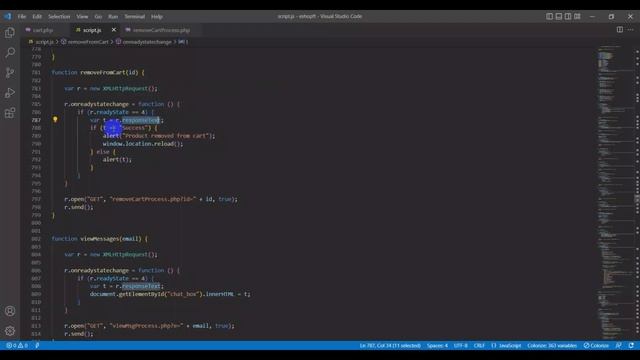Click onreadystatechange in the breadcrumb
Image resolution: width=640 pixels, height=360 pixels.
[x=147, y=42]
